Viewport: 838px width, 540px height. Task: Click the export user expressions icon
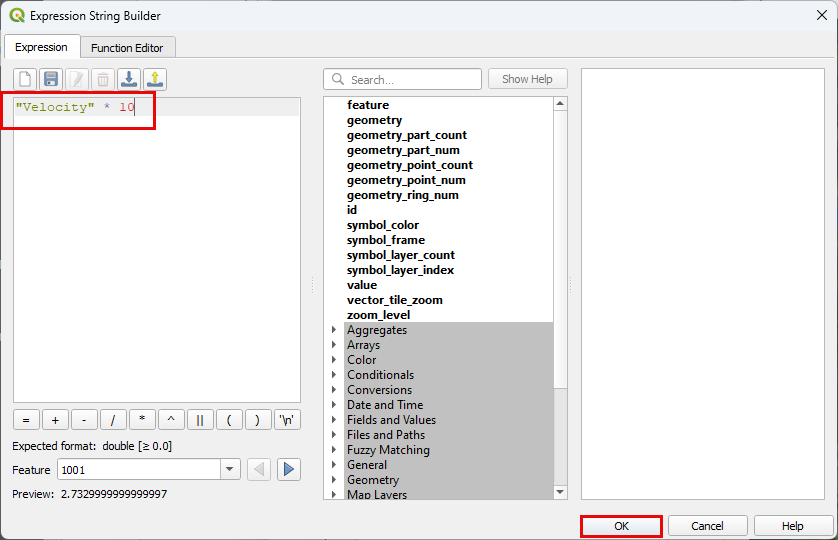(x=155, y=79)
